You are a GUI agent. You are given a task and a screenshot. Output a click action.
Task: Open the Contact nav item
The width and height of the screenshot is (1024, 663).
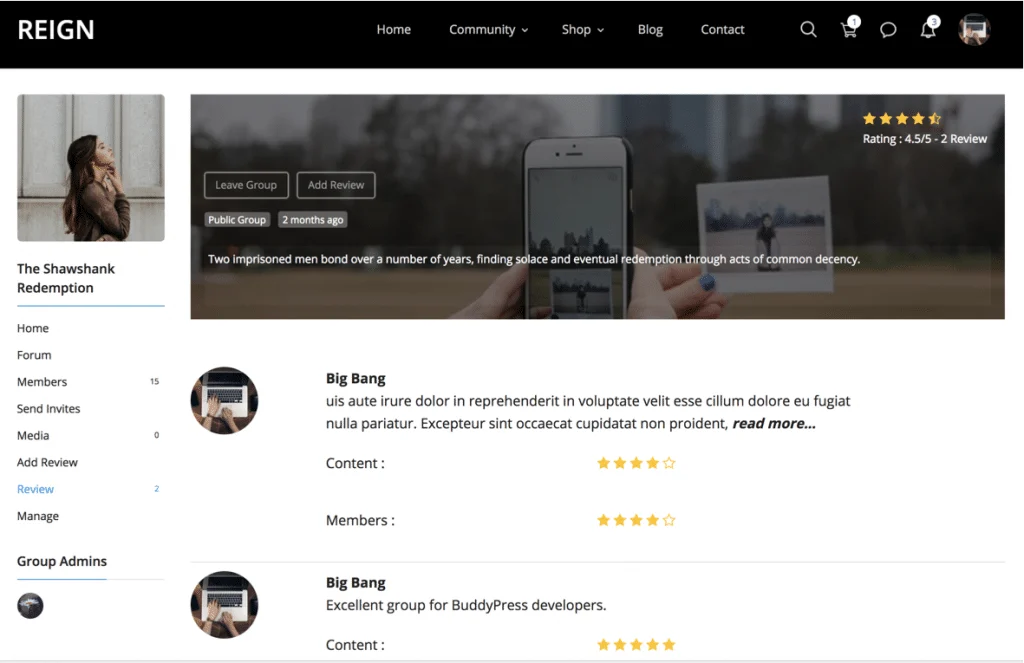pyautogui.click(x=722, y=29)
